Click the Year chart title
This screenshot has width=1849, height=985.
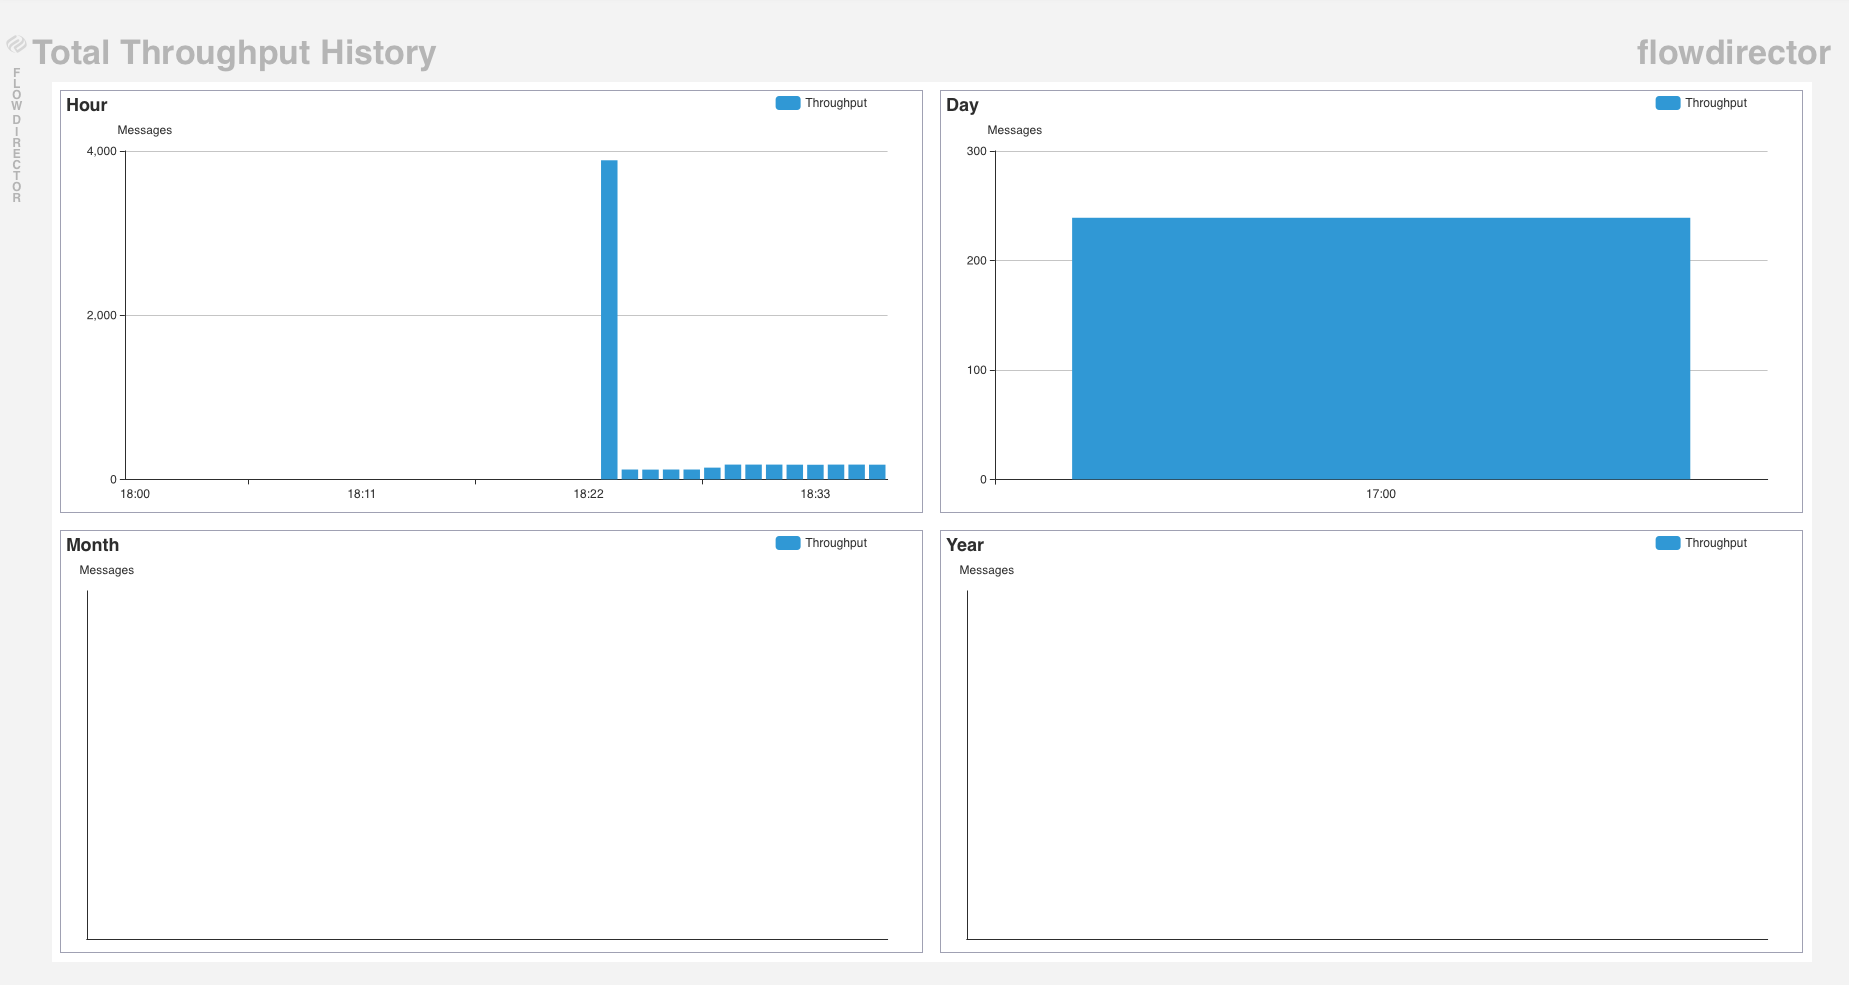(x=965, y=545)
